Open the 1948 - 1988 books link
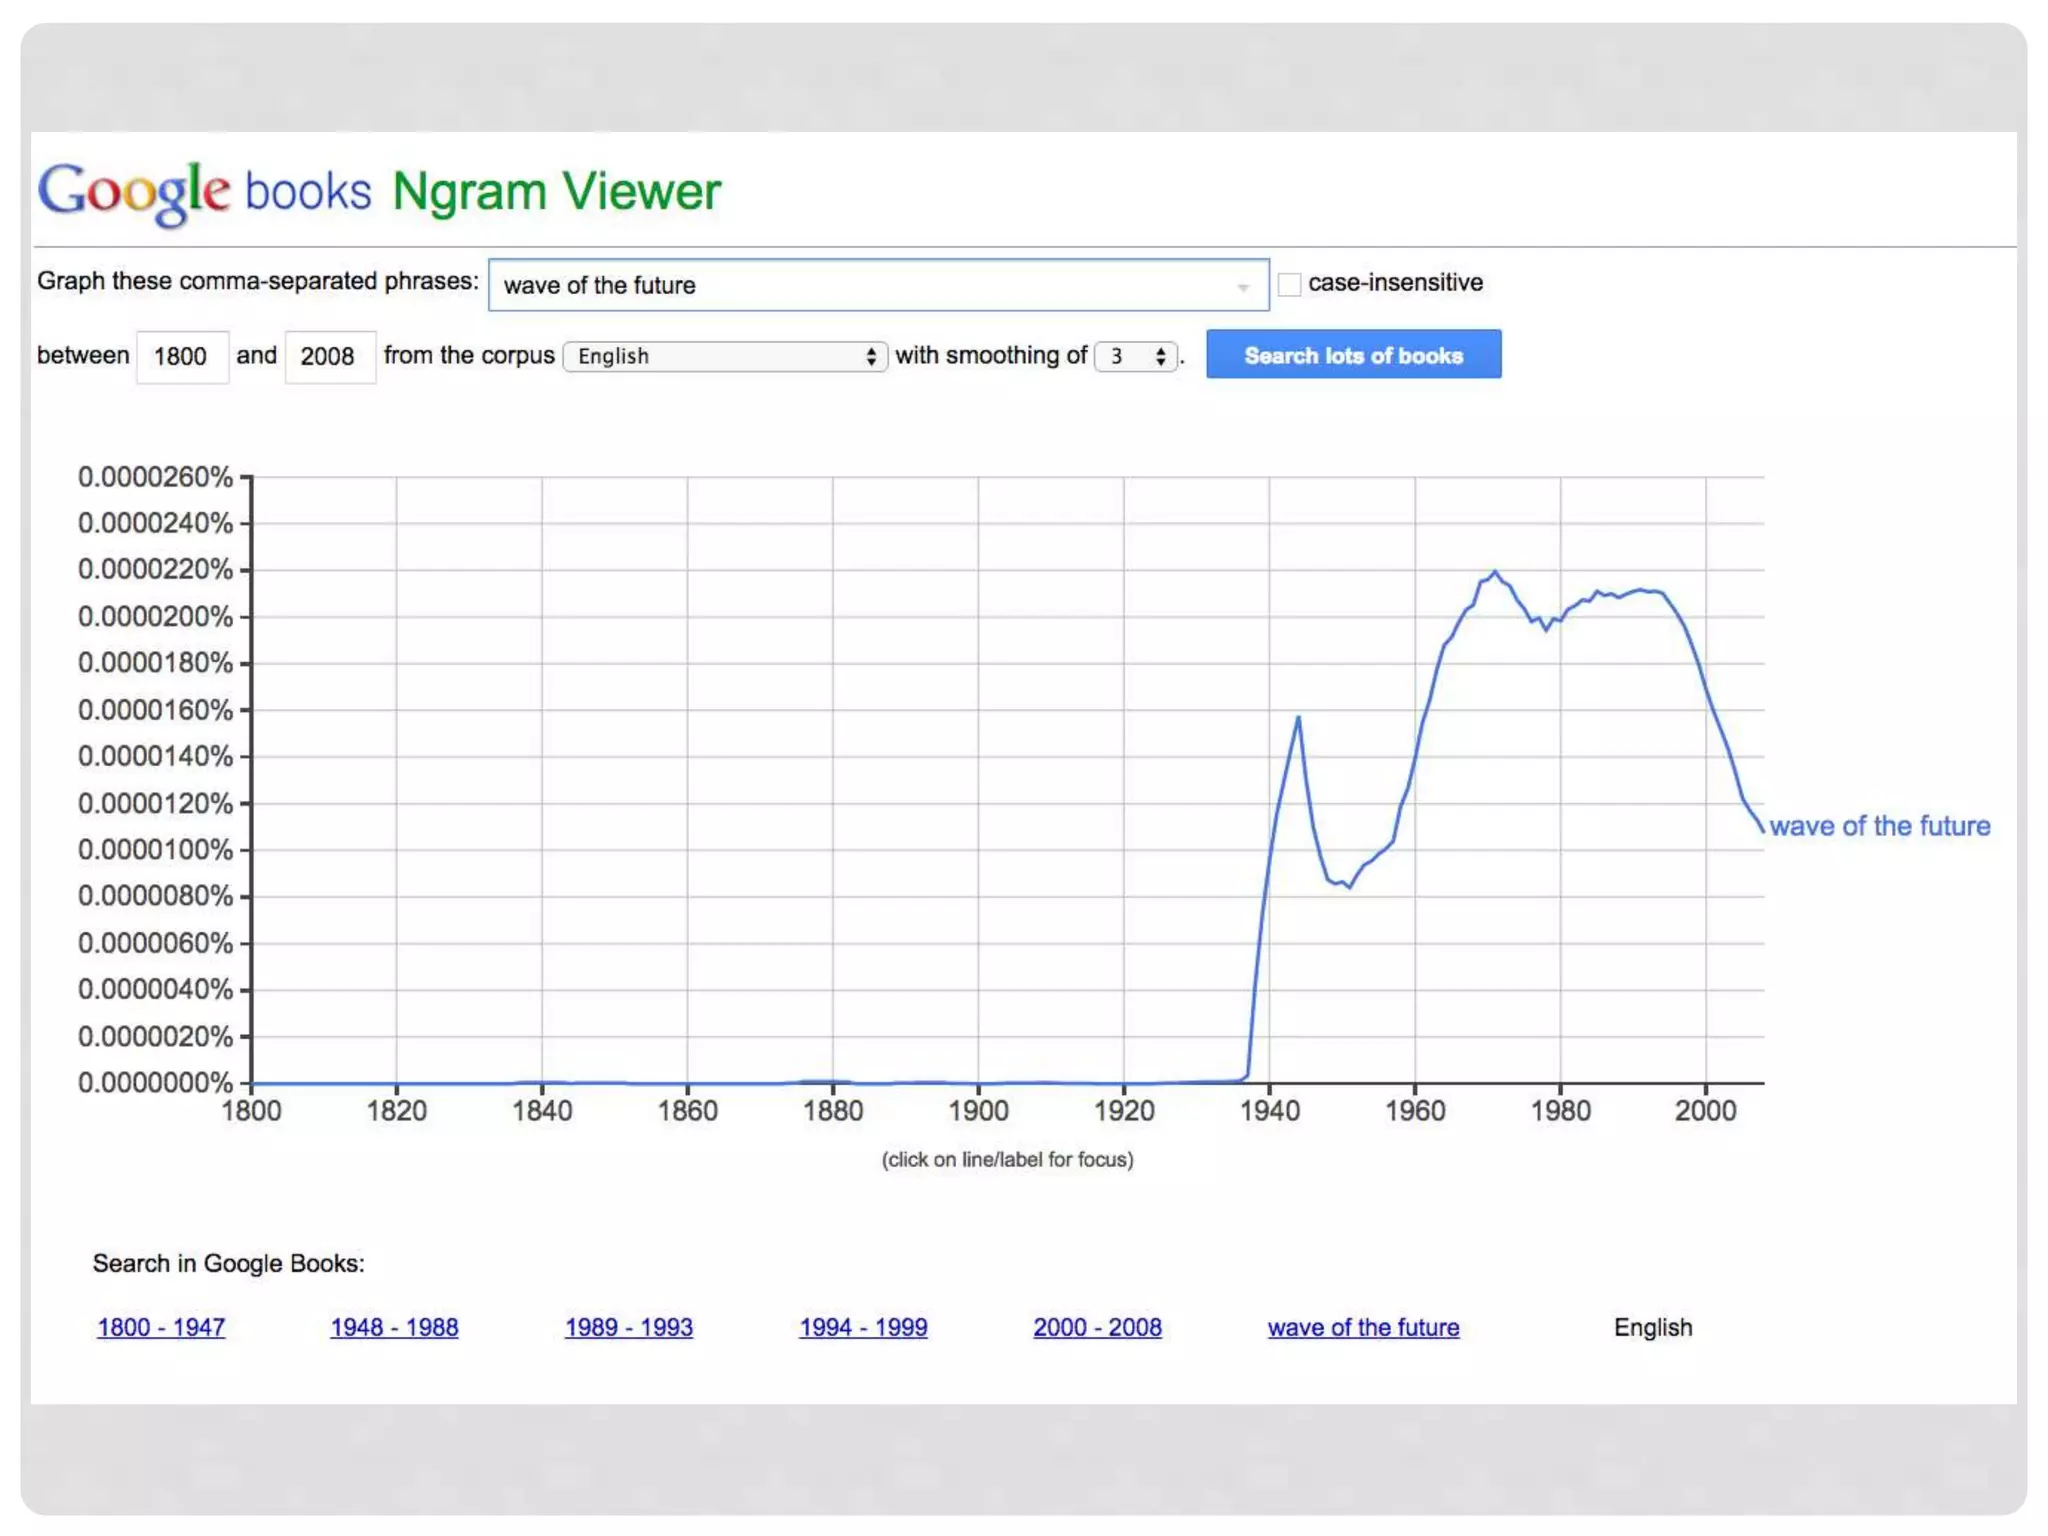This screenshot has height=1536, width=2048. [x=394, y=1327]
